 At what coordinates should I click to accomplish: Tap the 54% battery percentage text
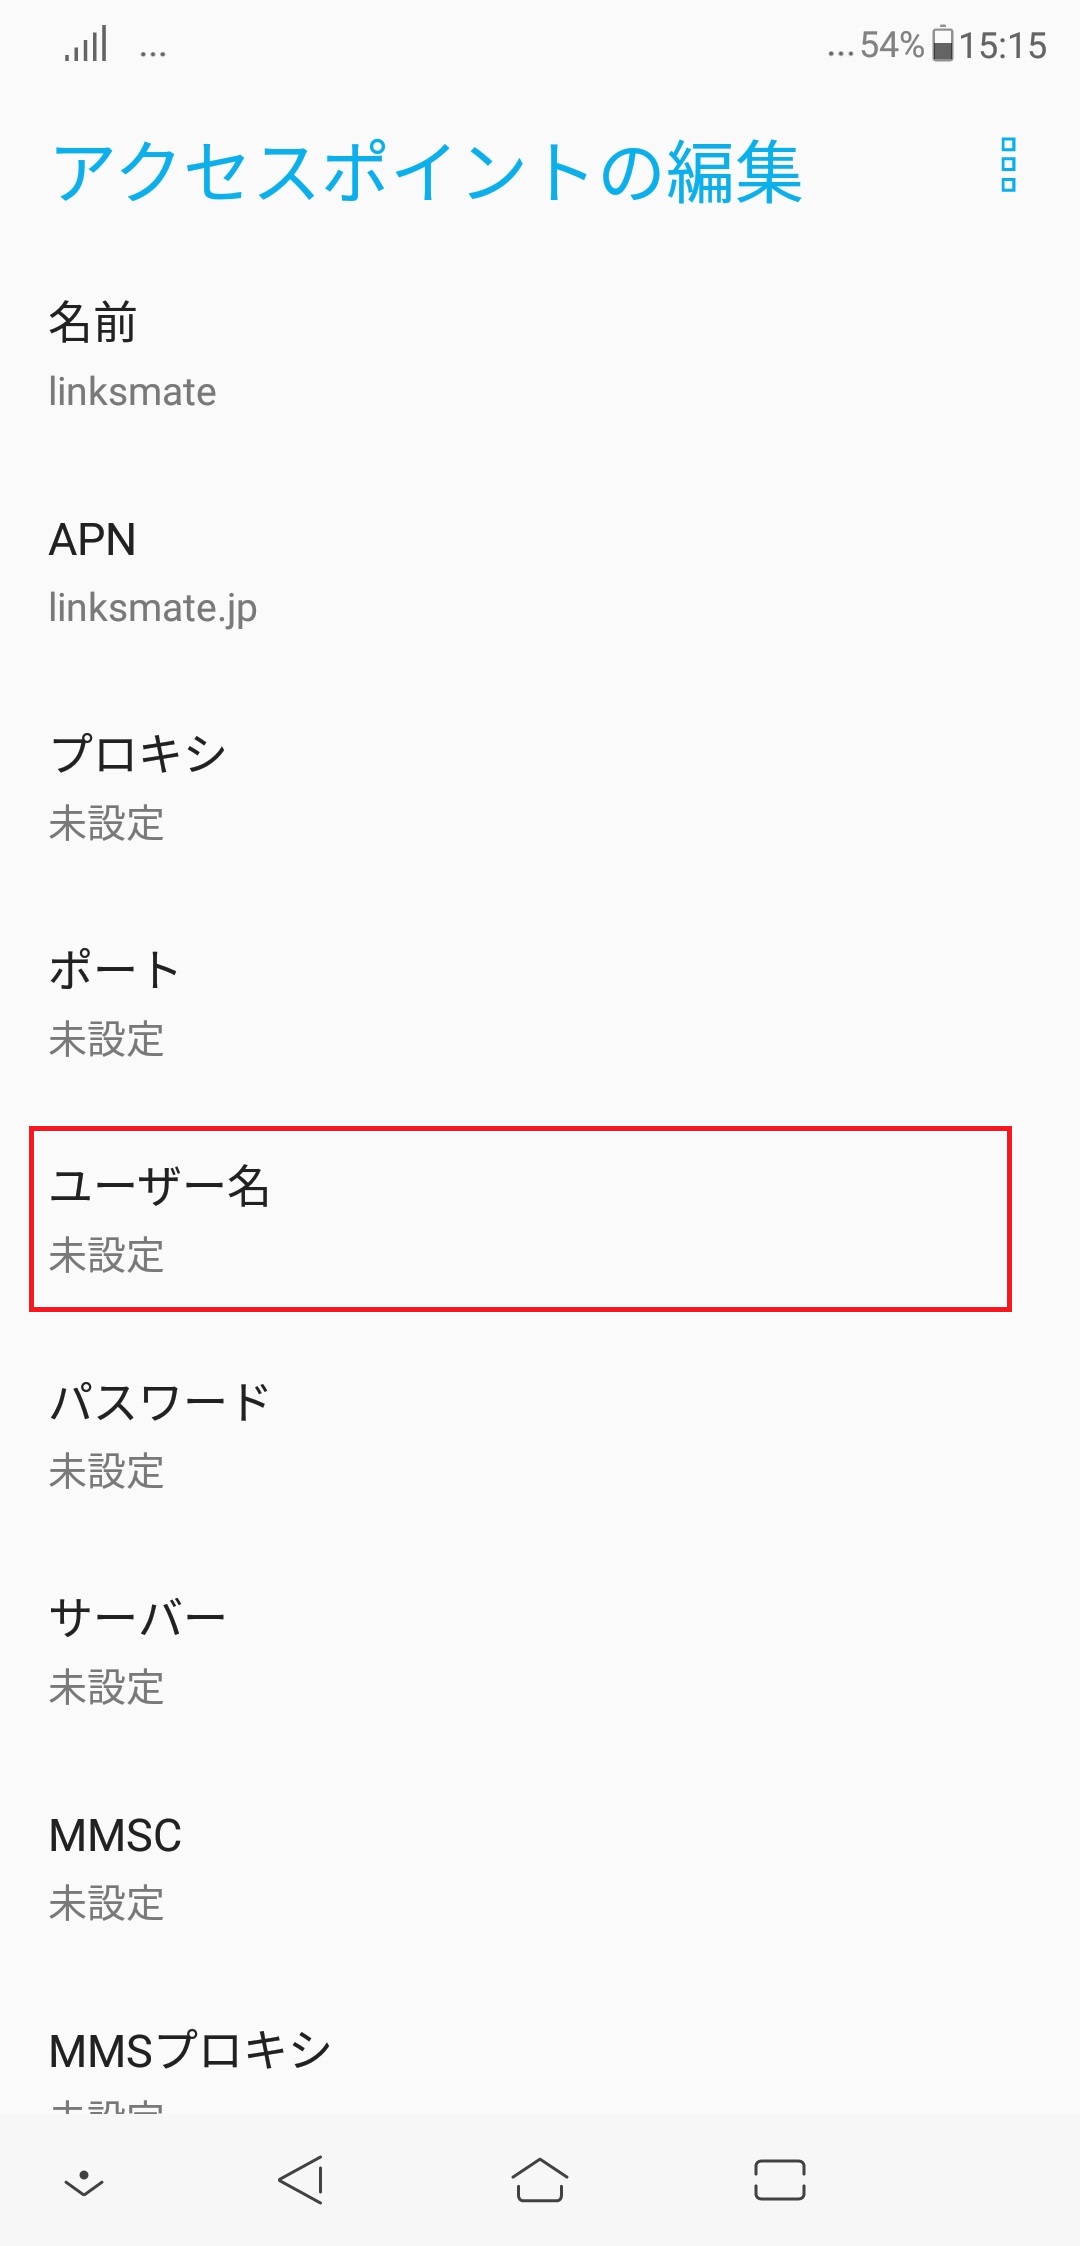(x=891, y=45)
